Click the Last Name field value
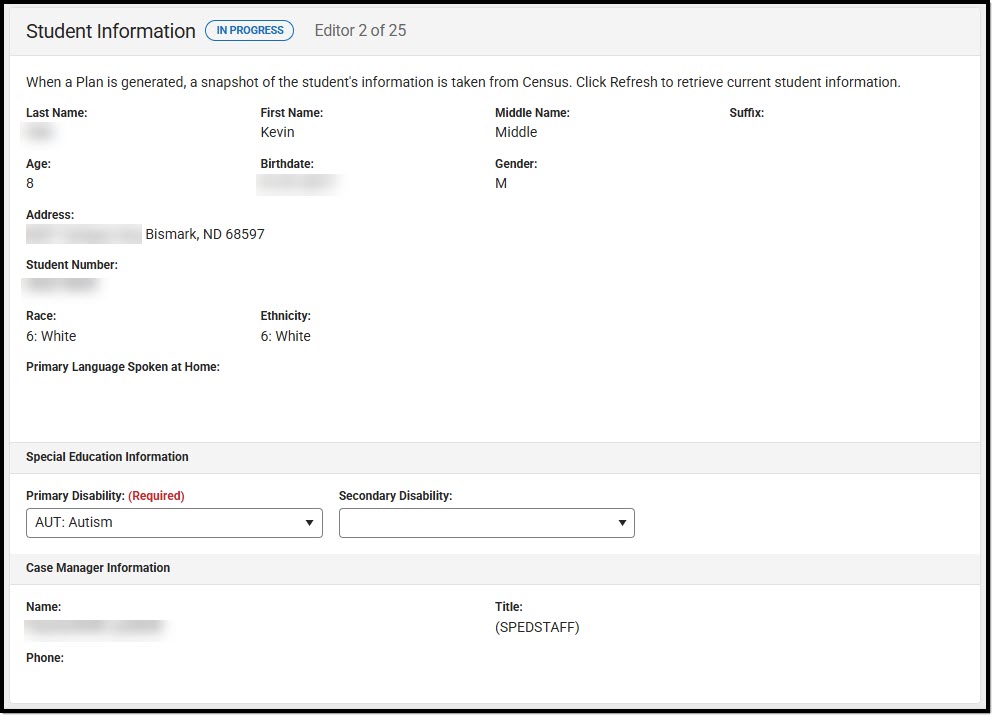 [x=39, y=131]
